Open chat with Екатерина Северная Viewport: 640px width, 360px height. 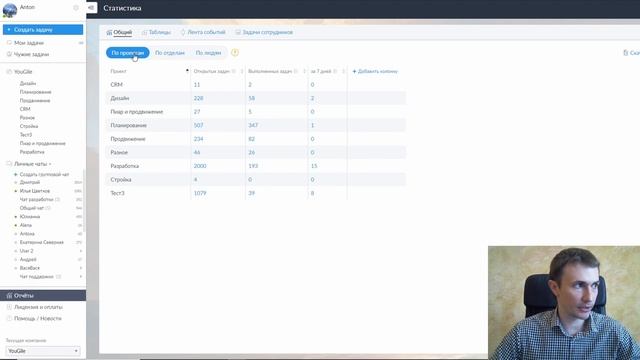[x=42, y=242]
